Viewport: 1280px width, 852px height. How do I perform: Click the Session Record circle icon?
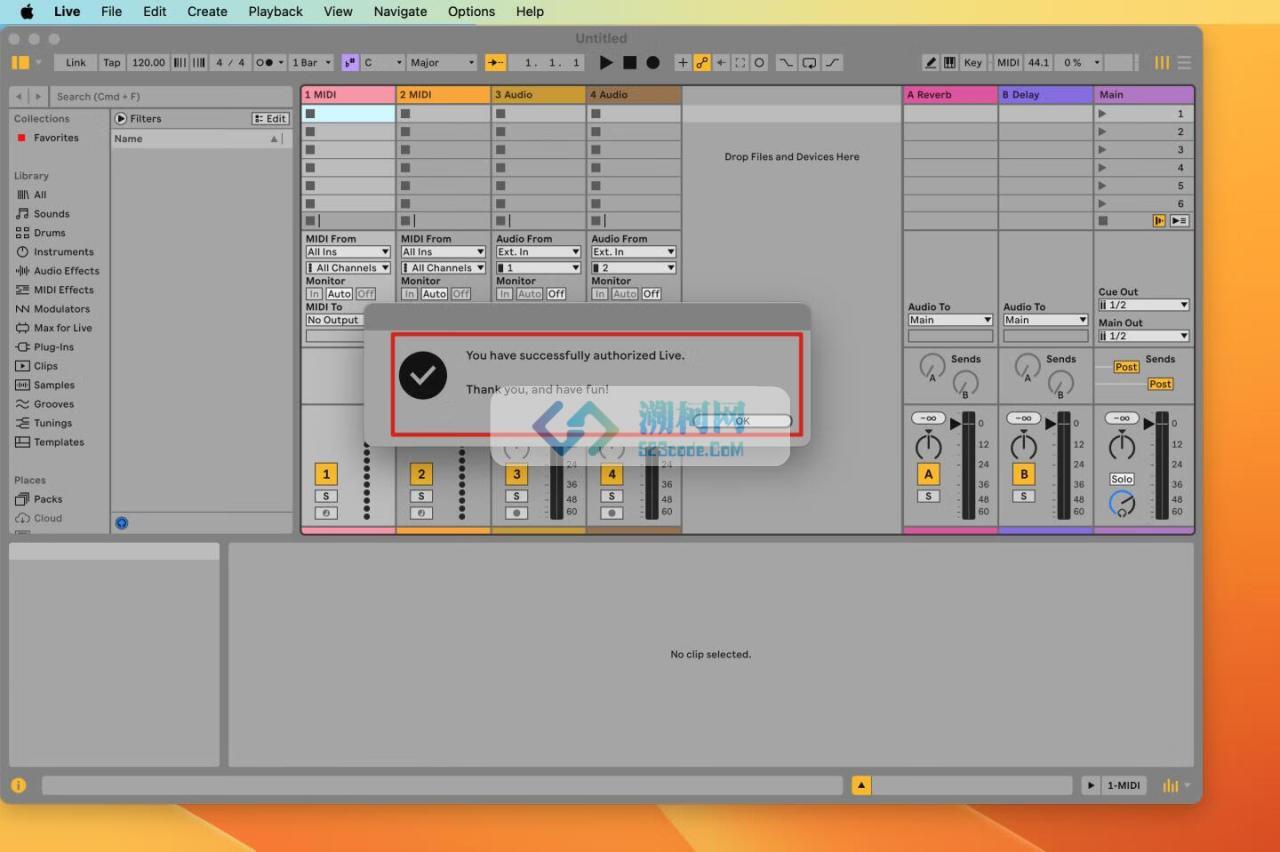click(759, 62)
